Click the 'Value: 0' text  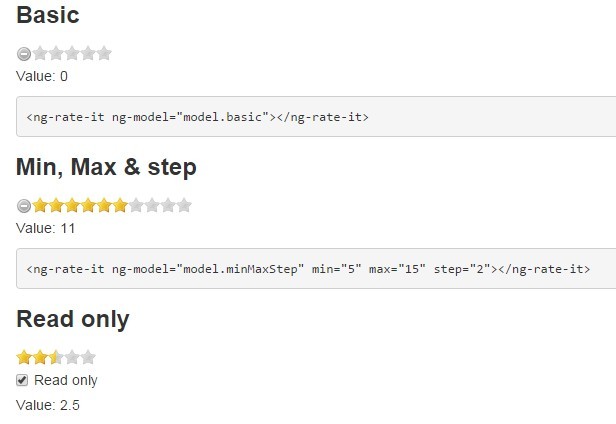(42, 76)
